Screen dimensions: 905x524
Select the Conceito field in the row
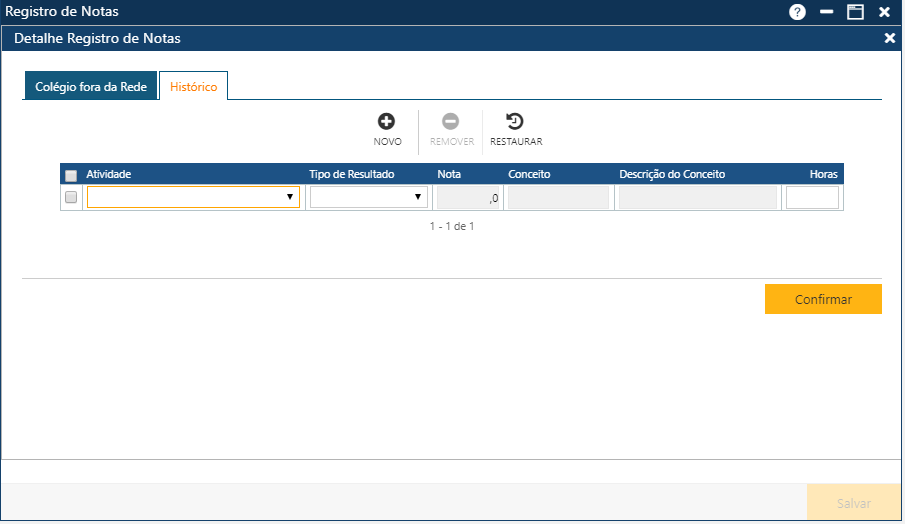[558, 197]
